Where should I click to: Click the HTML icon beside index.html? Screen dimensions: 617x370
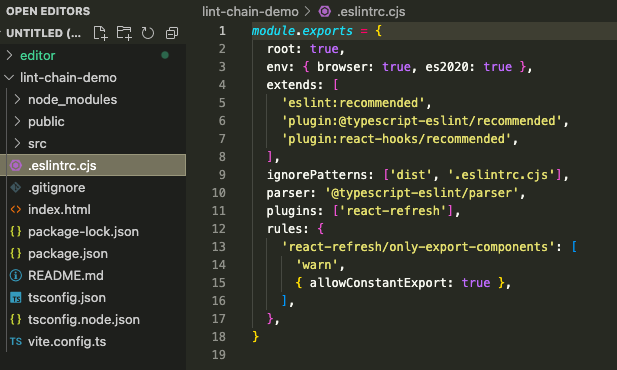[16, 209]
